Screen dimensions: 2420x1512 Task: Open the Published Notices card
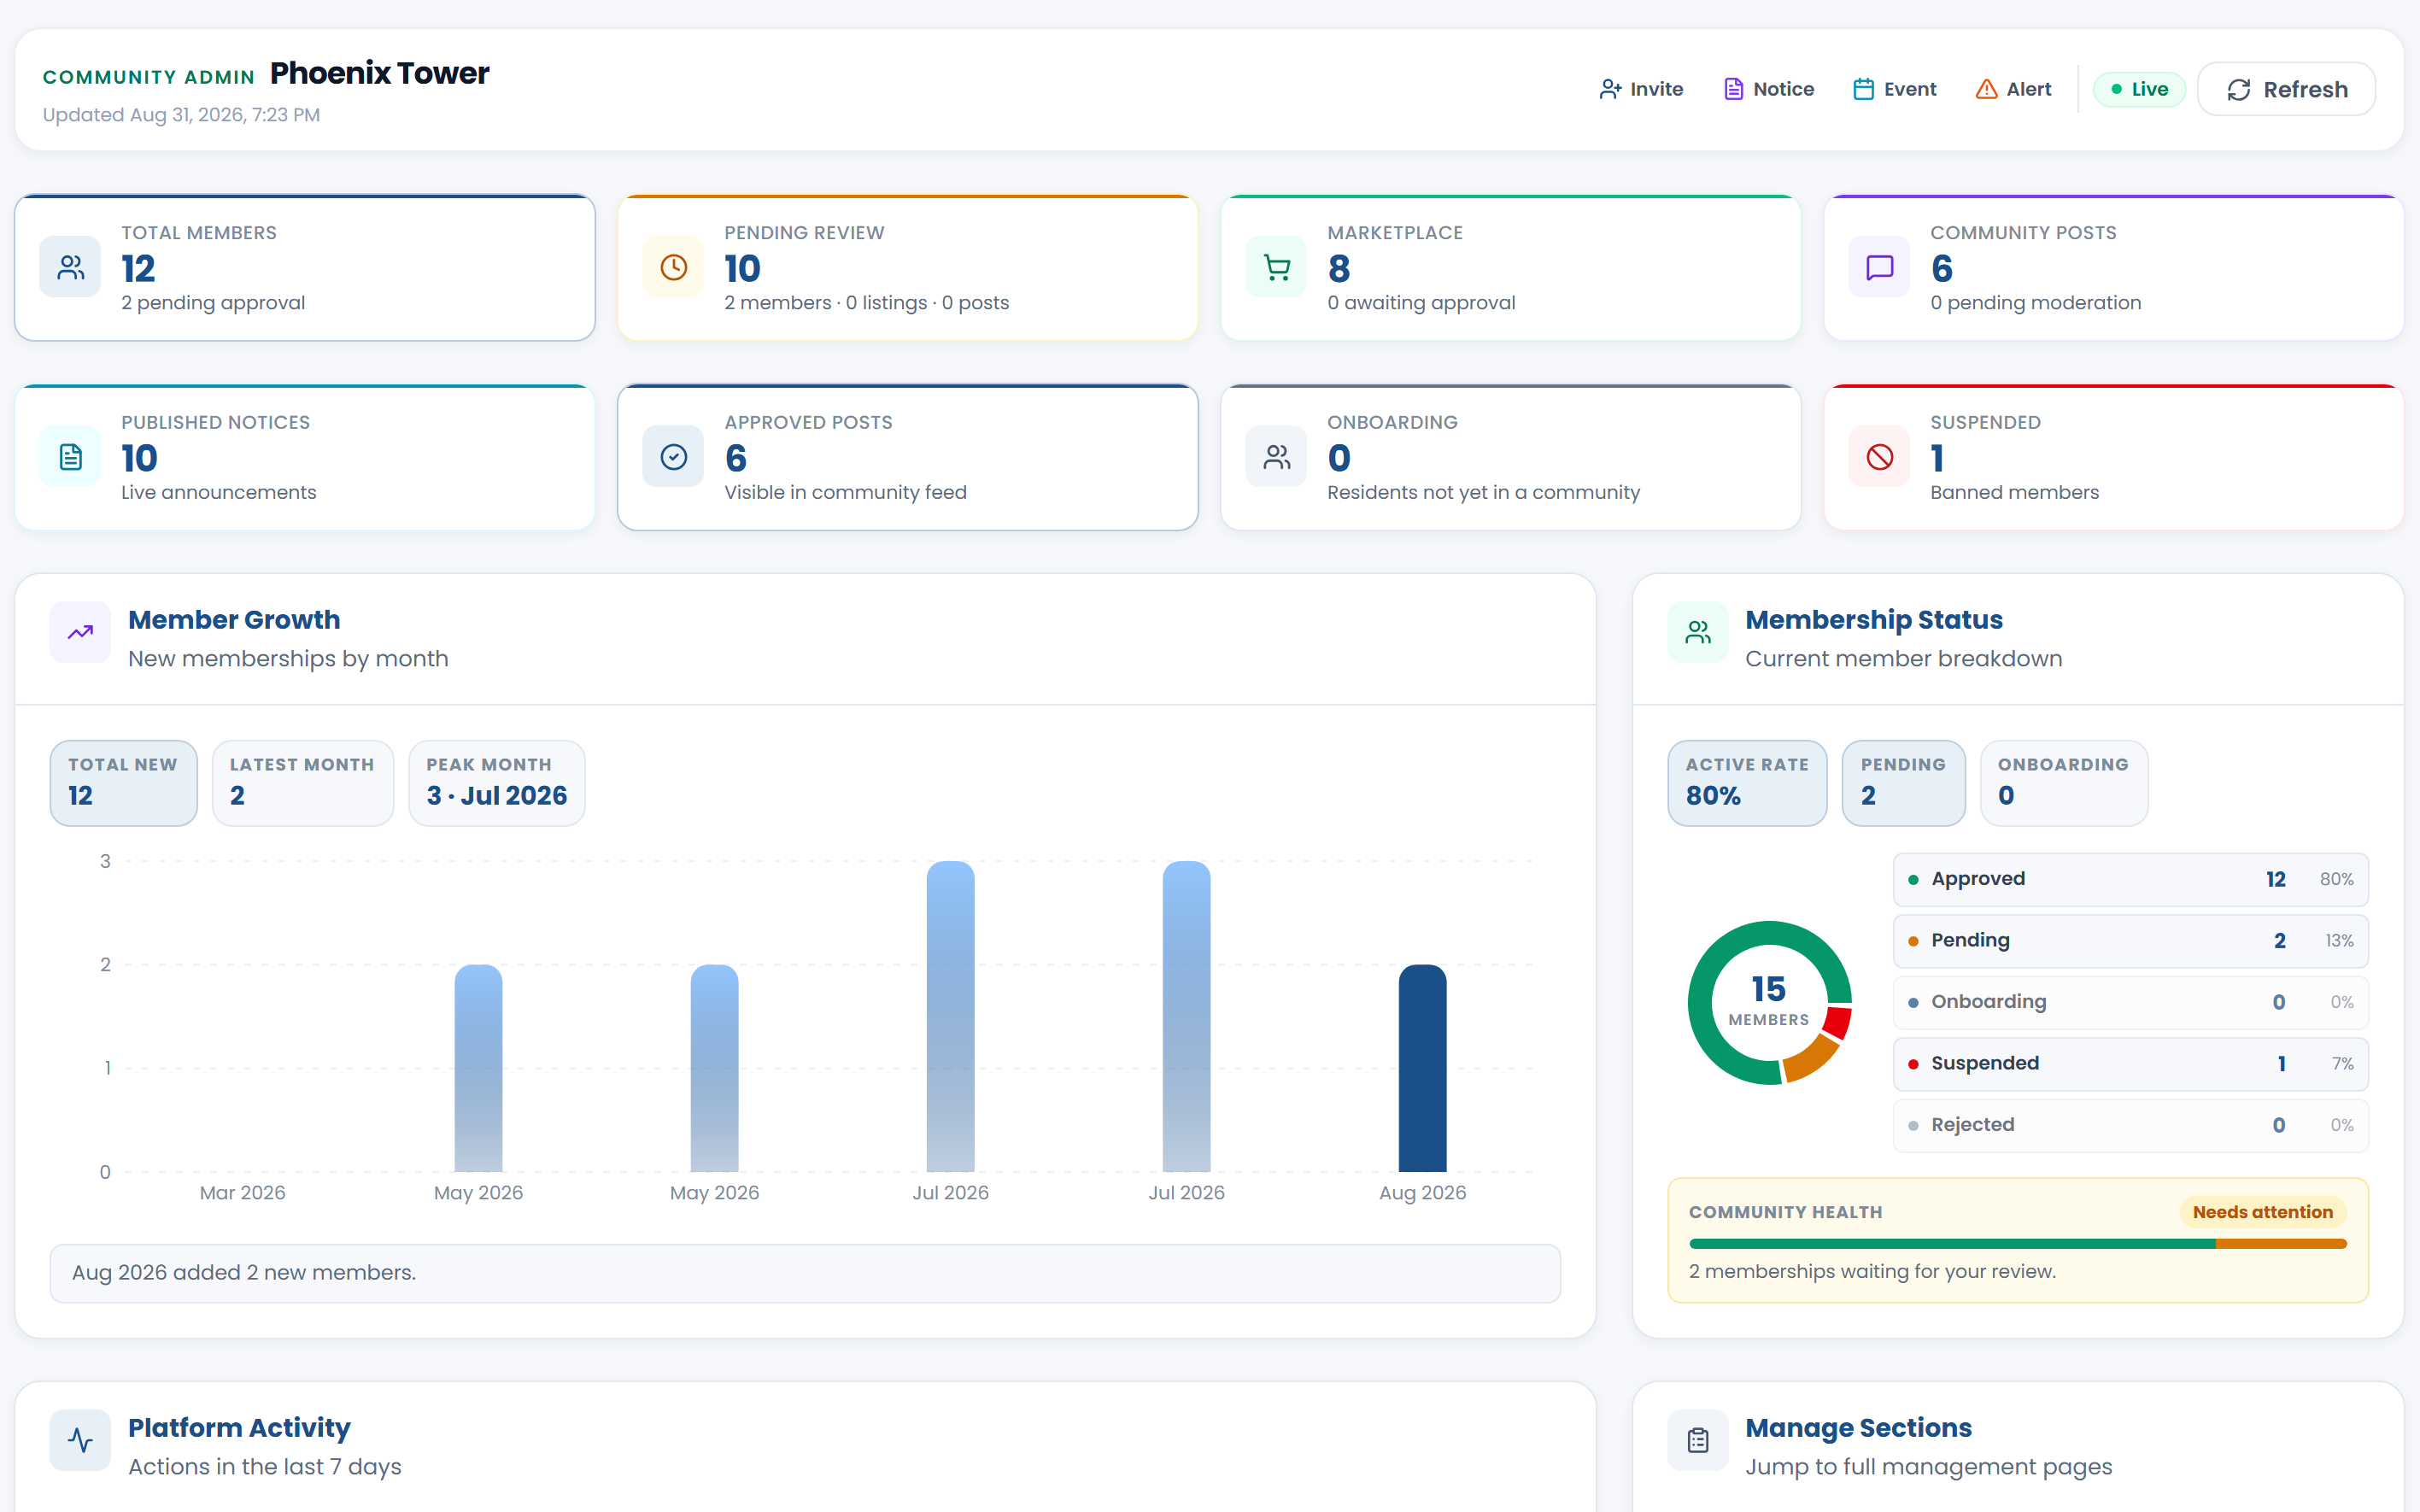[305, 458]
